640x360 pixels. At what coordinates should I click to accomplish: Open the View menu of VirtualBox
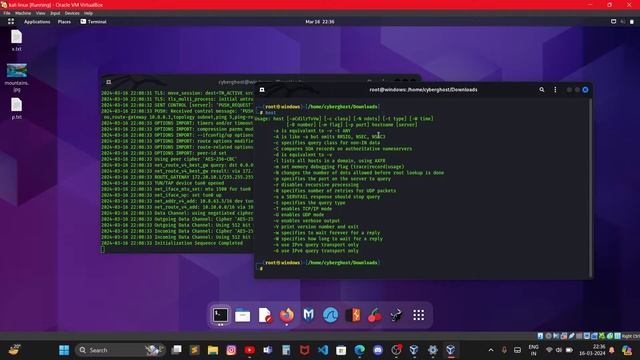[40, 13]
